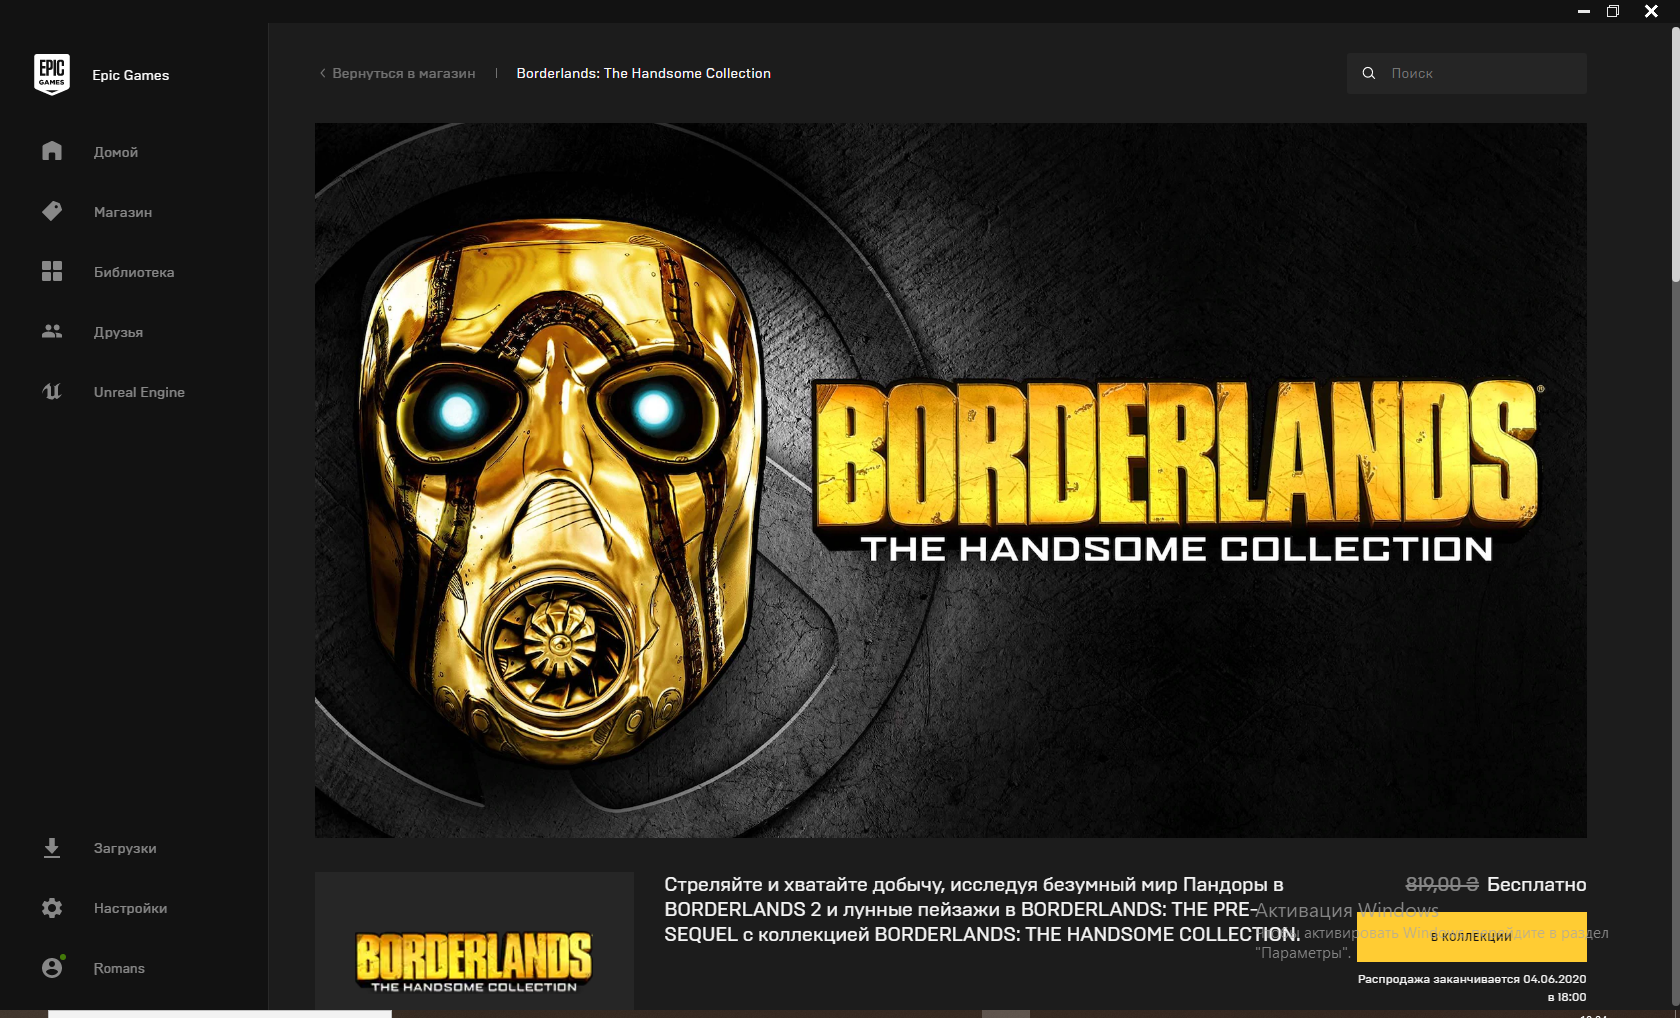Screen dimensions: 1680x1018
Task: Select the Unreal Engine logo icon
Action: tap(52, 391)
